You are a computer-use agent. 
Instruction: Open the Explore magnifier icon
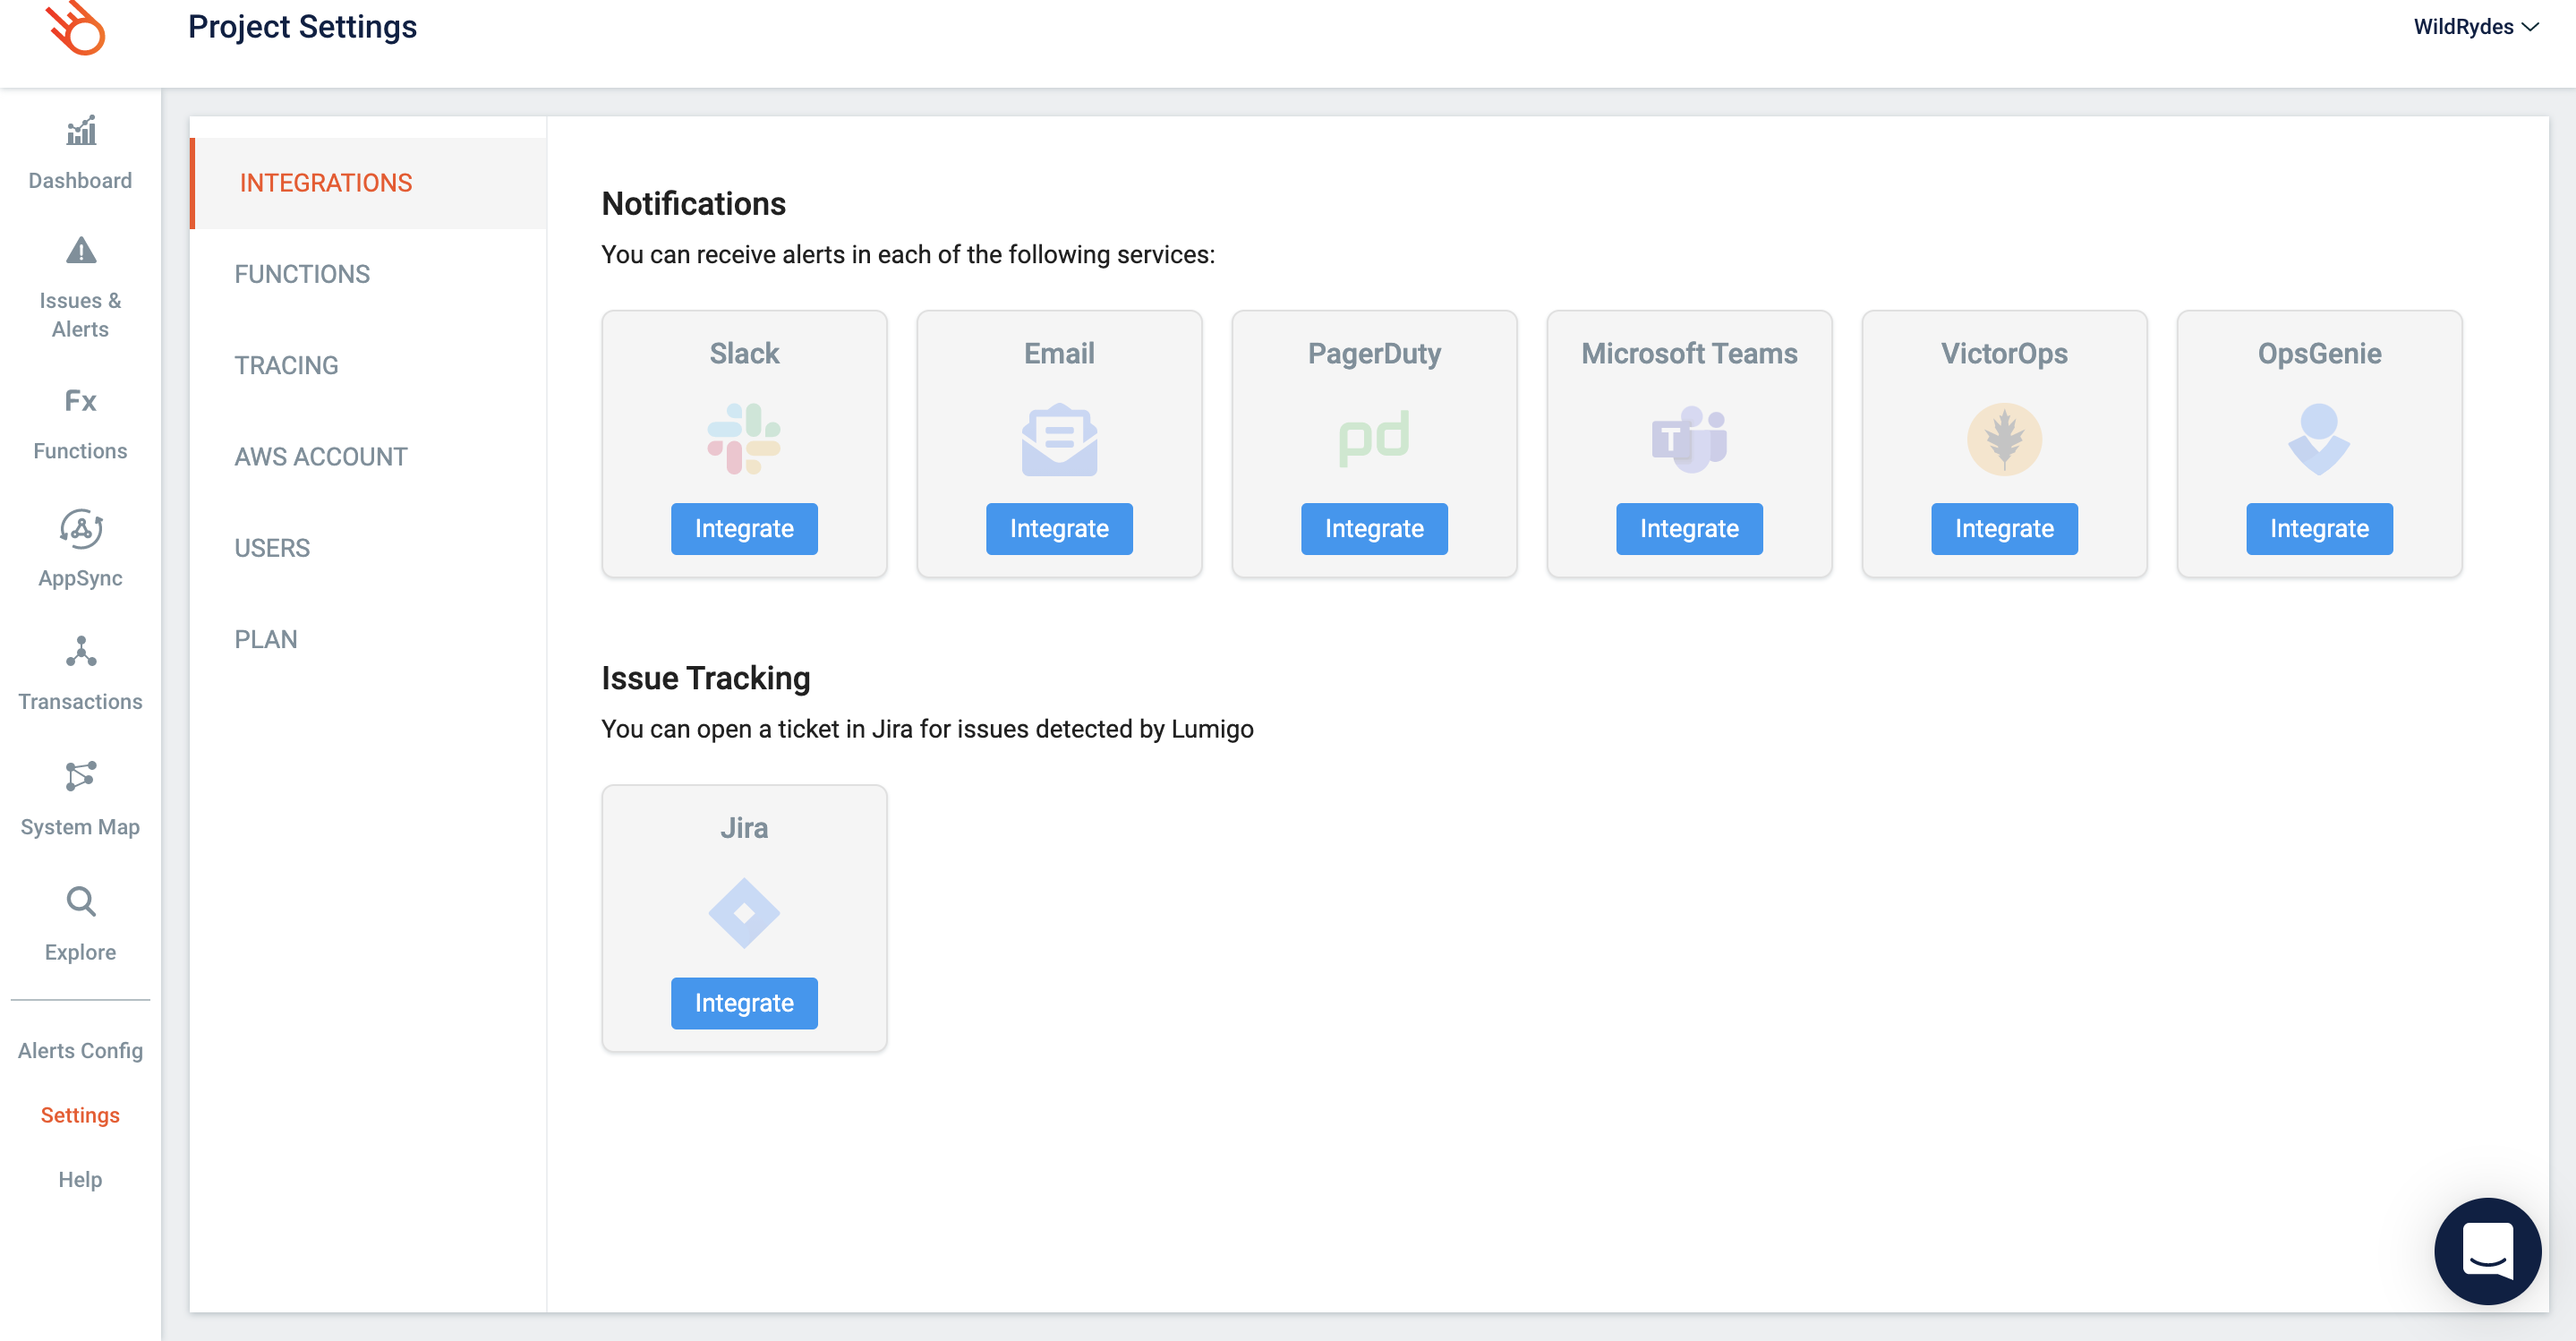(80, 901)
